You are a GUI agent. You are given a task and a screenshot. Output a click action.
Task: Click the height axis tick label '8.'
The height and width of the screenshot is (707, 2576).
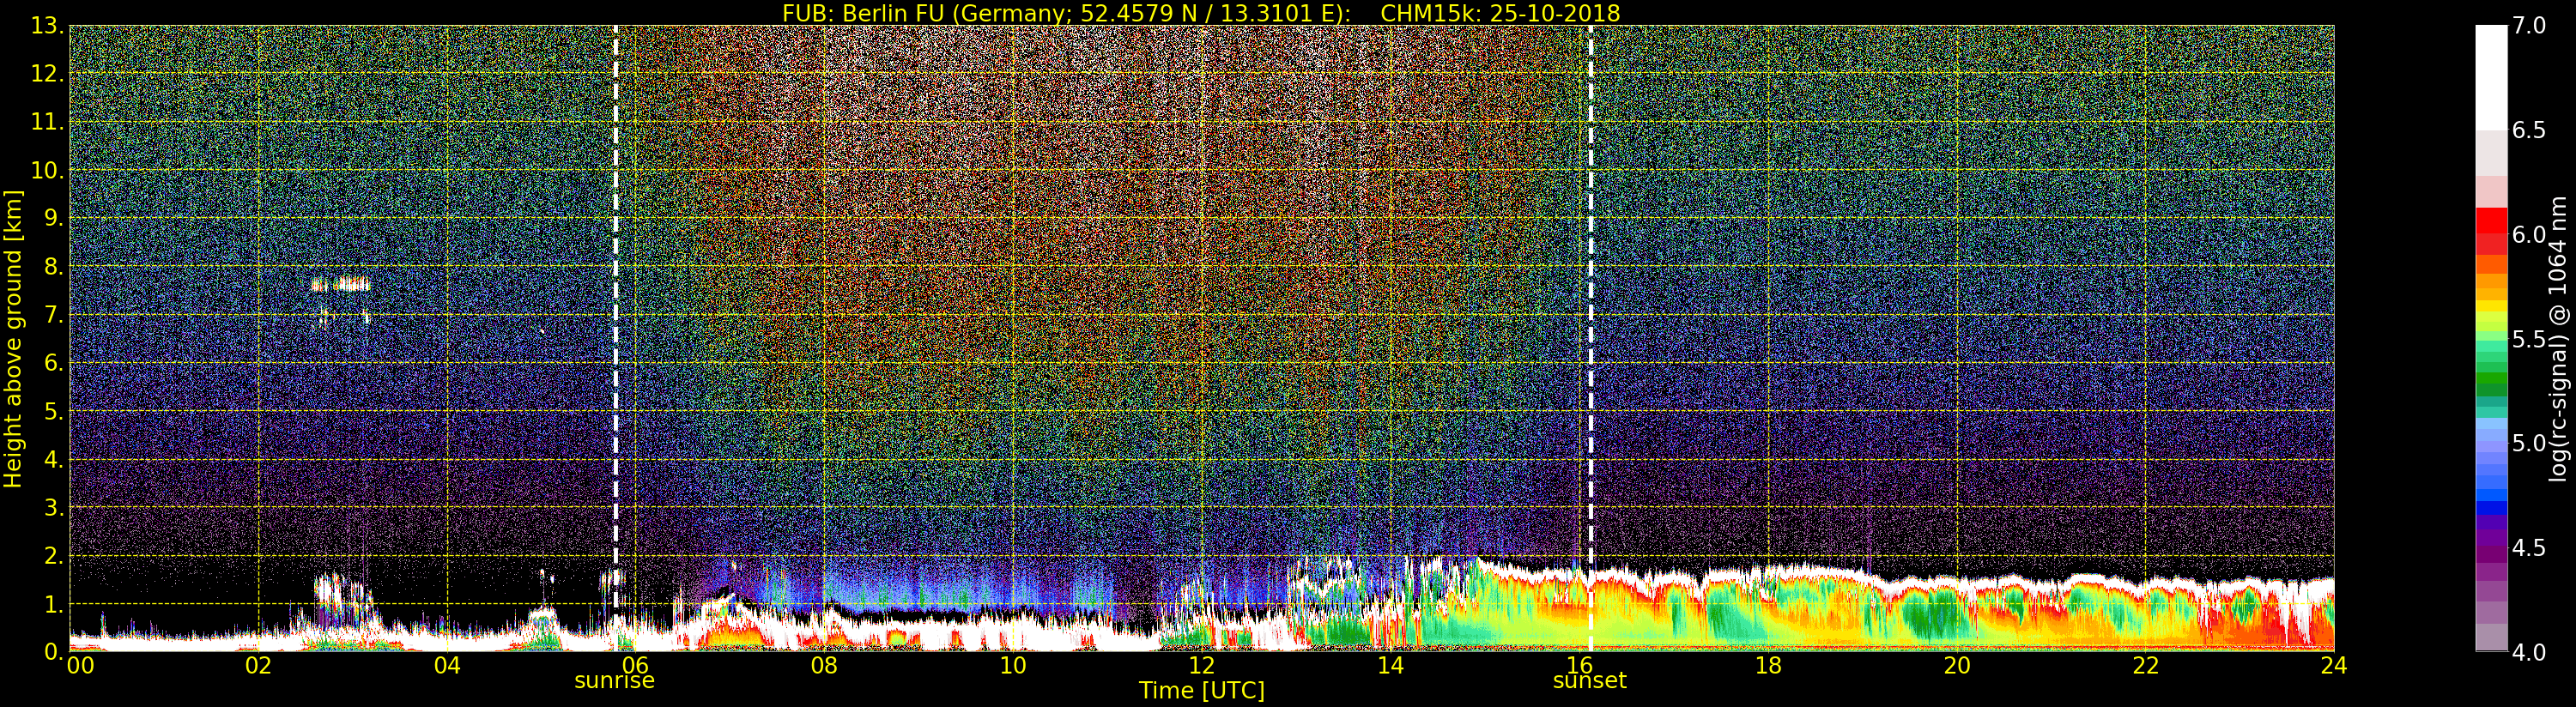54,267
